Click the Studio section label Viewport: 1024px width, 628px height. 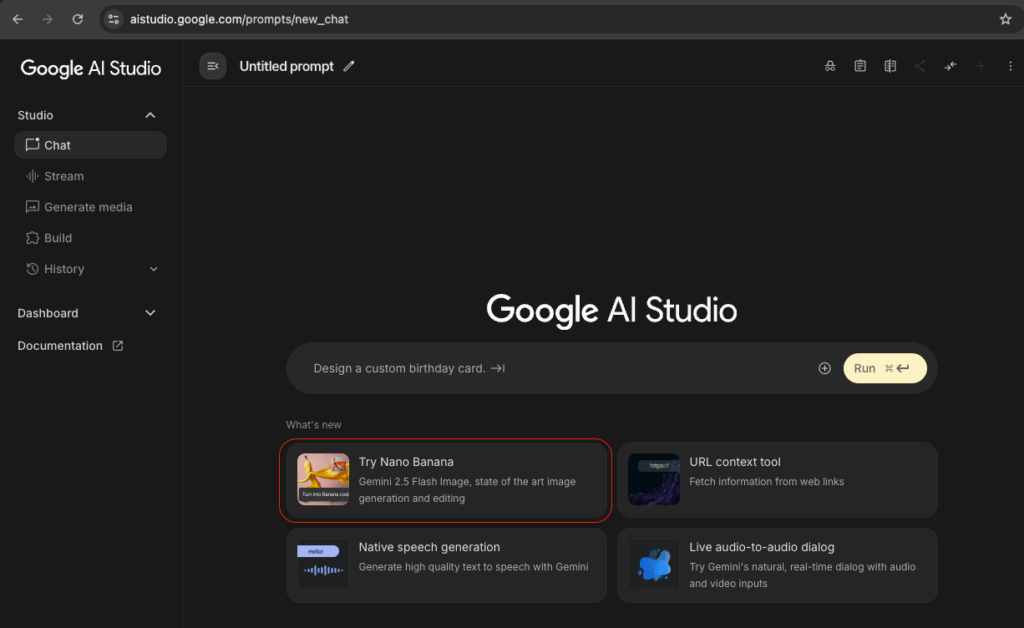tap(35, 115)
